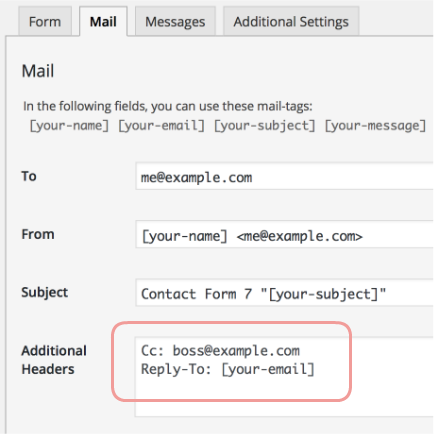Click the To field containing me@example.com
434x434 pixels.
click(284, 176)
